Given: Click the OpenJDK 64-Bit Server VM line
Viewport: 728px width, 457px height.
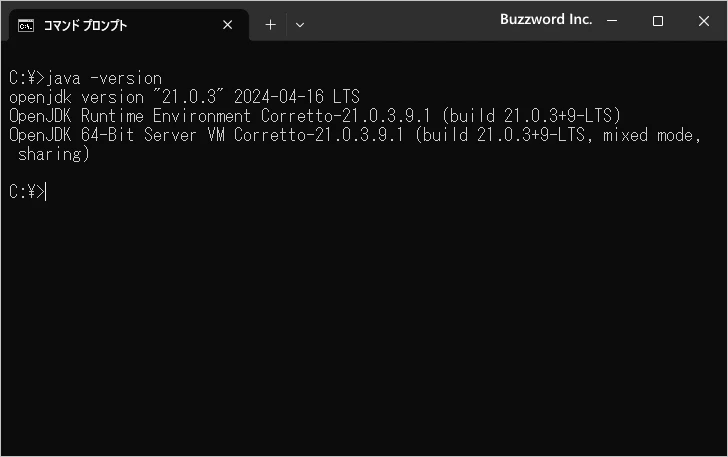Looking at the screenshot, I should [355, 135].
